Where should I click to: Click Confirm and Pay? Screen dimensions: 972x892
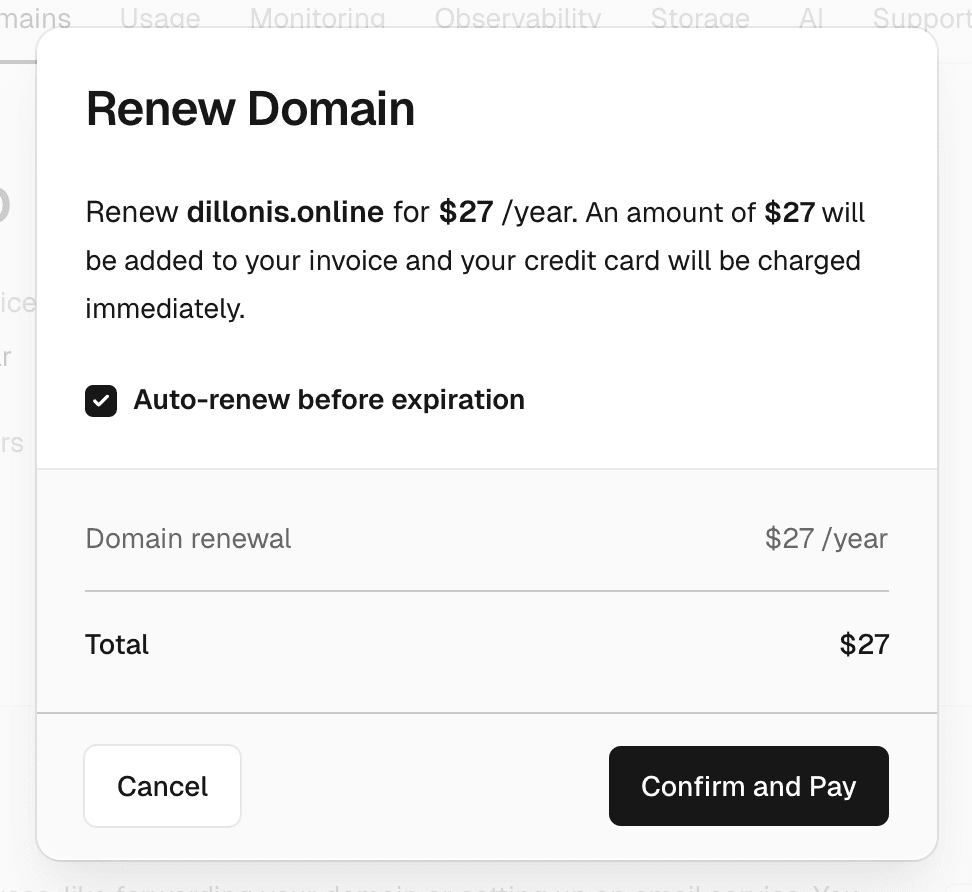click(748, 786)
